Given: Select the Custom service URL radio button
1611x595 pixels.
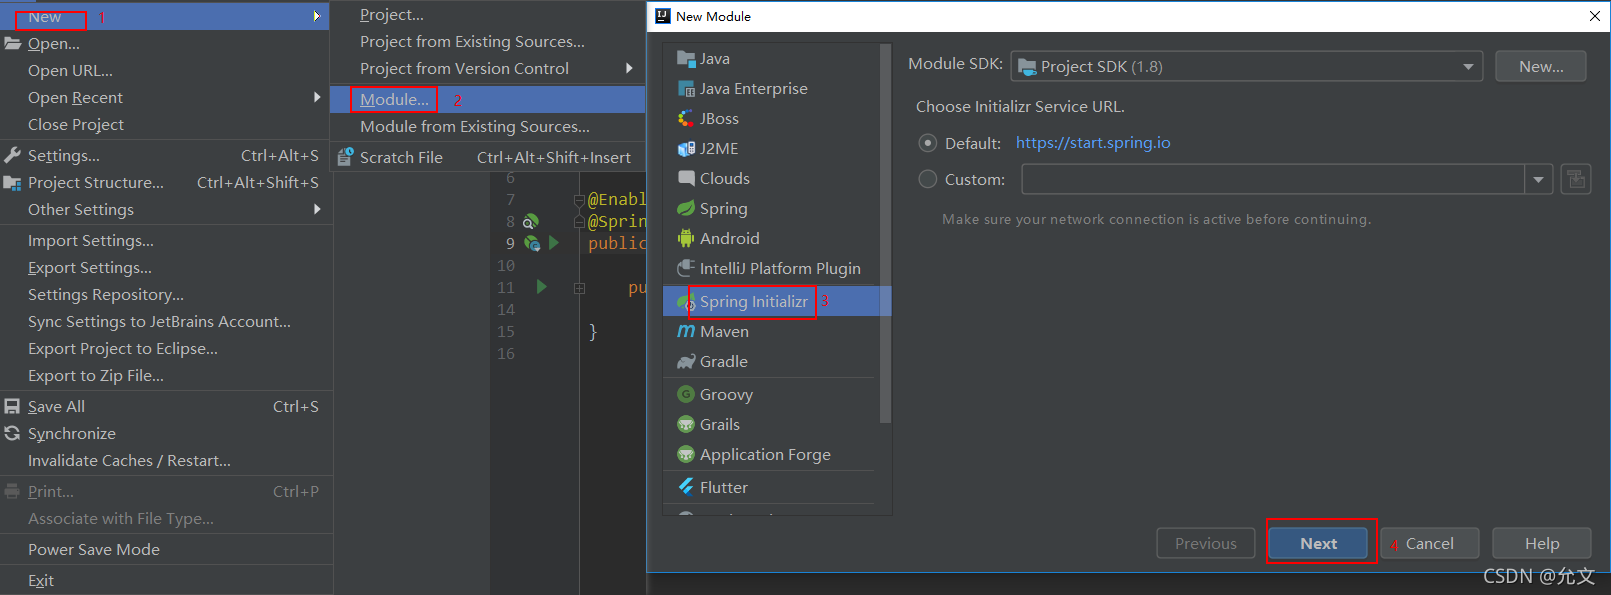Looking at the screenshot, I should [x=928, y=179].
